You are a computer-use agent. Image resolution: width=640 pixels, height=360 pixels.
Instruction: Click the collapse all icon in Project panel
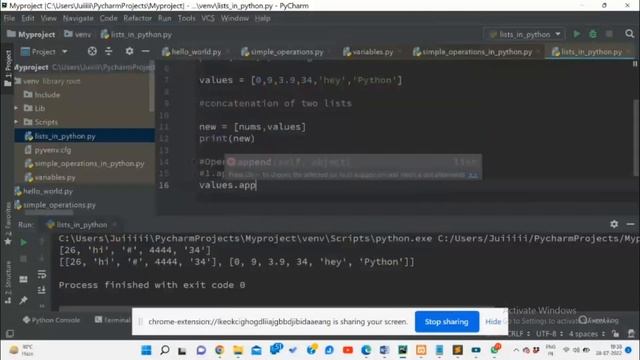click(x=109, y=51)
